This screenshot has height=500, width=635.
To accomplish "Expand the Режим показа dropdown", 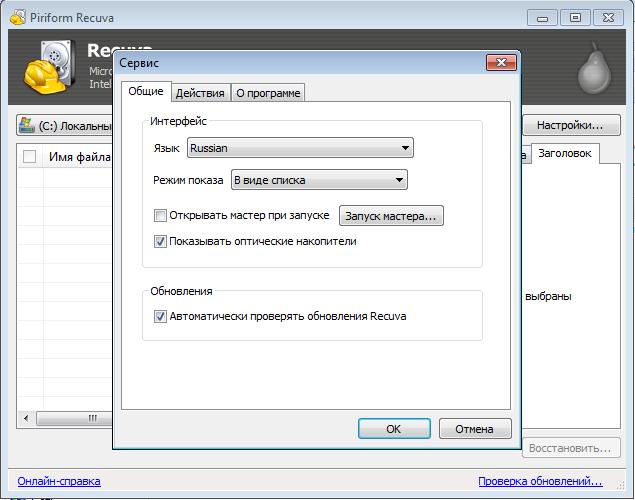I will pyautogui.click(x=319, y=180).
